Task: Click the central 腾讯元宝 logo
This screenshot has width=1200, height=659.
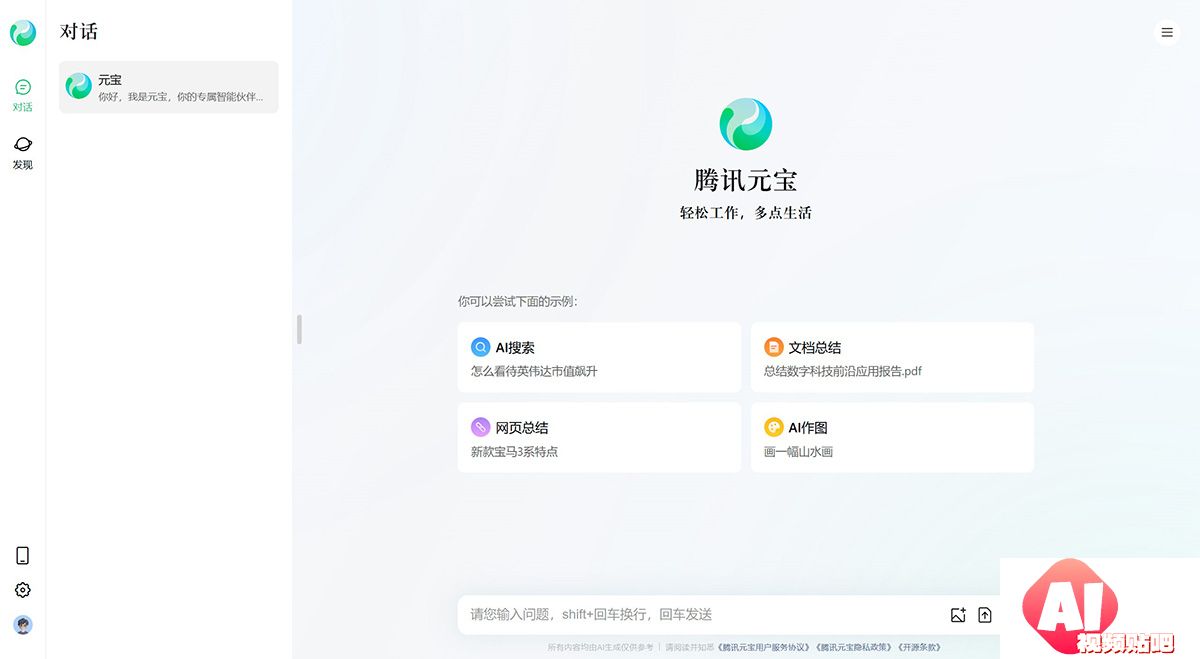Action: click(x=746, y=125)
